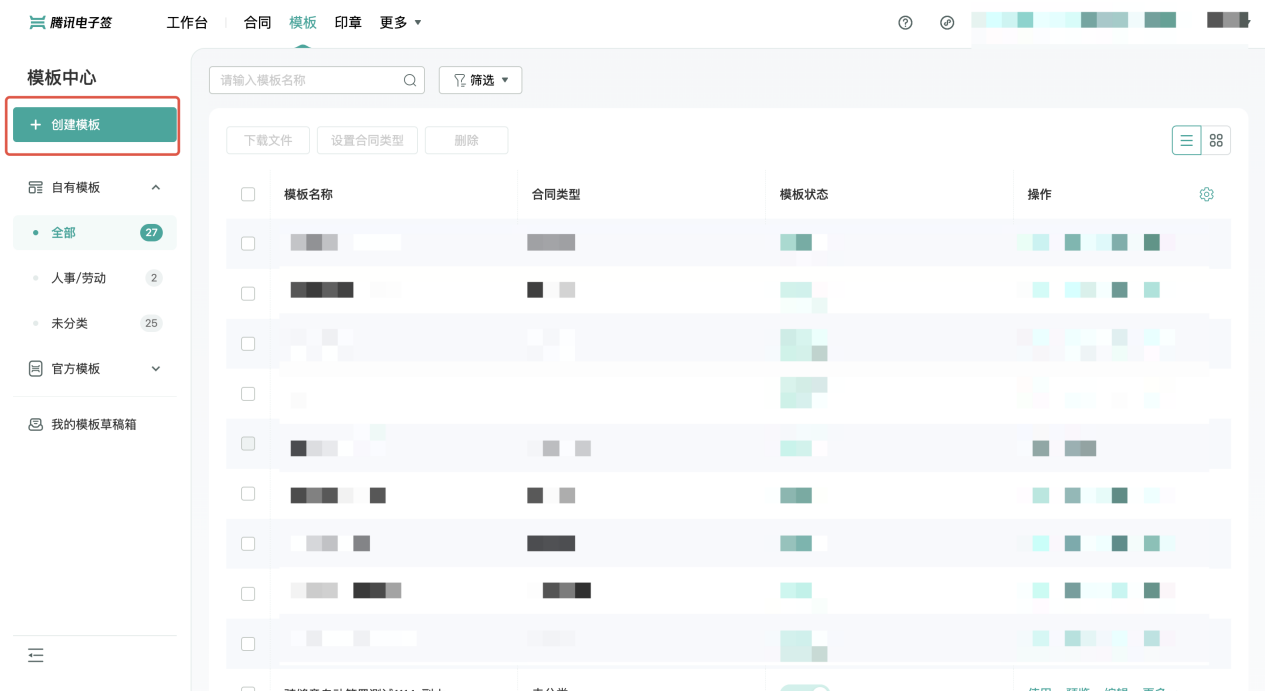Click the 设置合同类型 button
The width and height of the screenshot is (1265, 691).
click(367, 141)
